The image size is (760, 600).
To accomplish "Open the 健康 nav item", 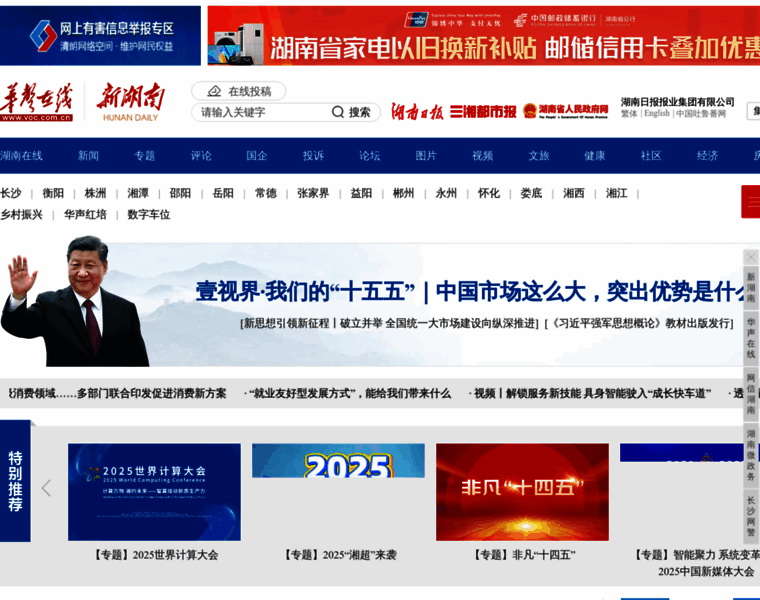I will pyautogui.click(x=595, y=156).
